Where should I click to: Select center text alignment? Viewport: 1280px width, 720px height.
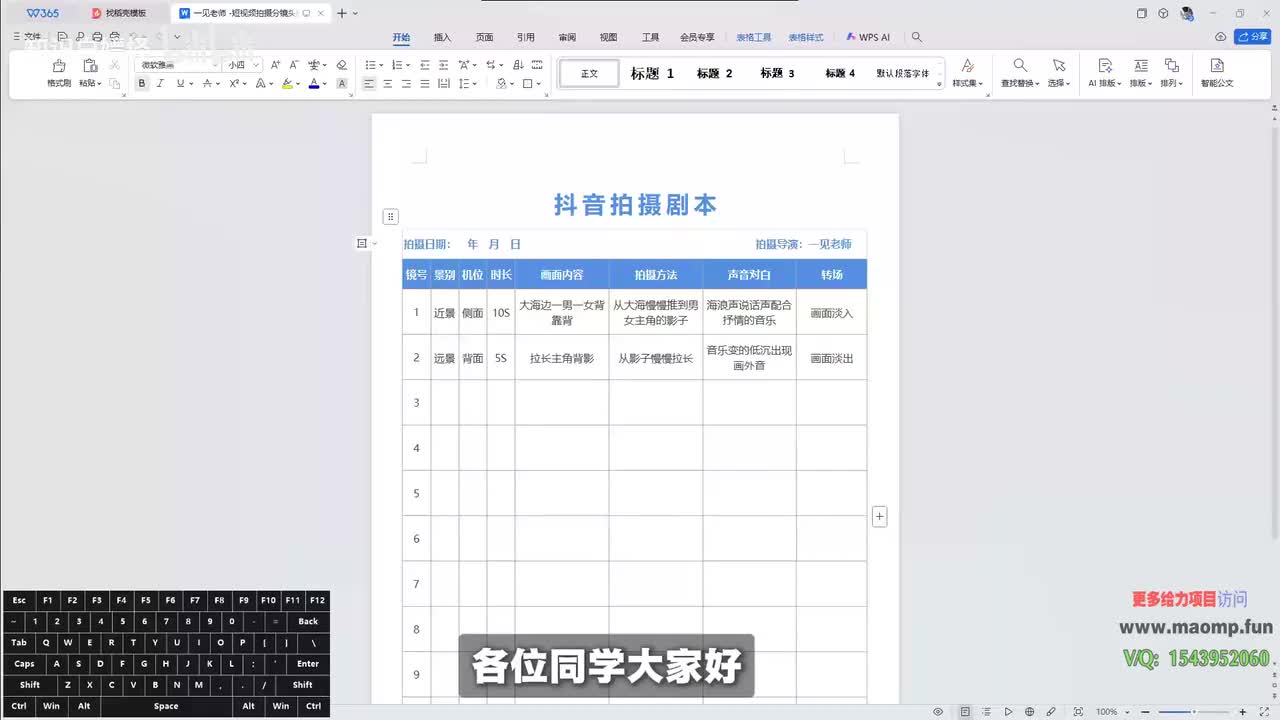pyautogui.click(x=388, y=84)
